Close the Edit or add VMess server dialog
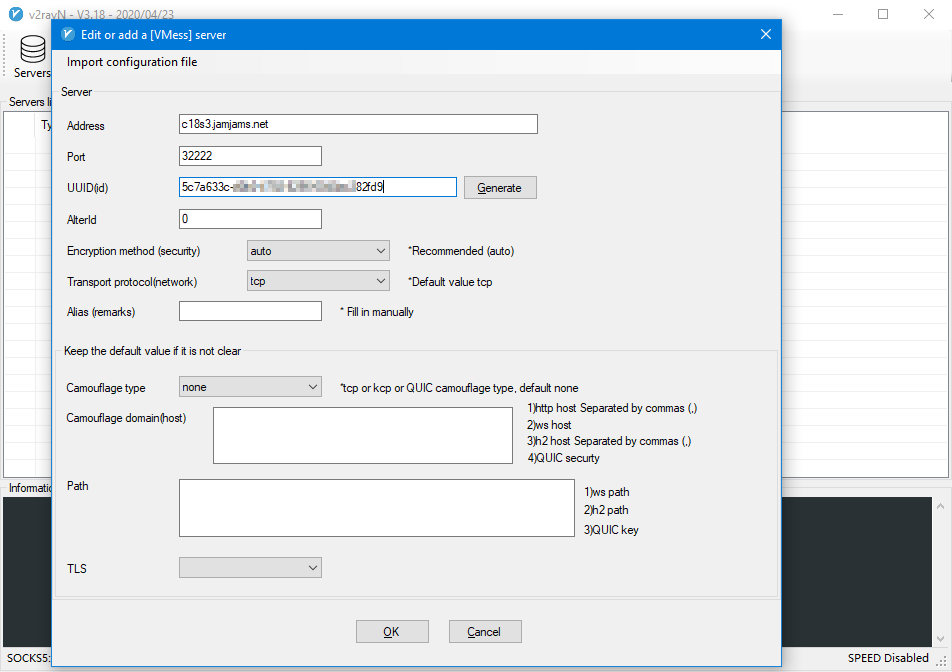The height and width of the screenshot is (672, 952). (x=766, y=35)
